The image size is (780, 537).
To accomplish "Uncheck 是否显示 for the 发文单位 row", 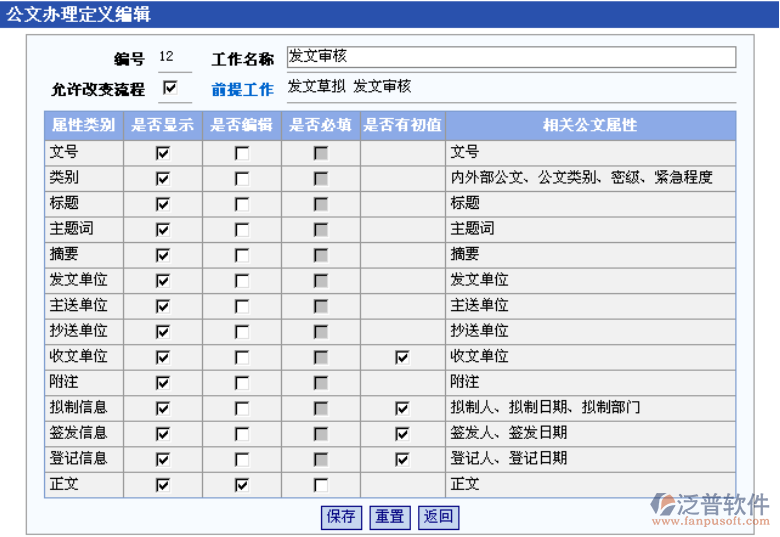I will point(163,281).
